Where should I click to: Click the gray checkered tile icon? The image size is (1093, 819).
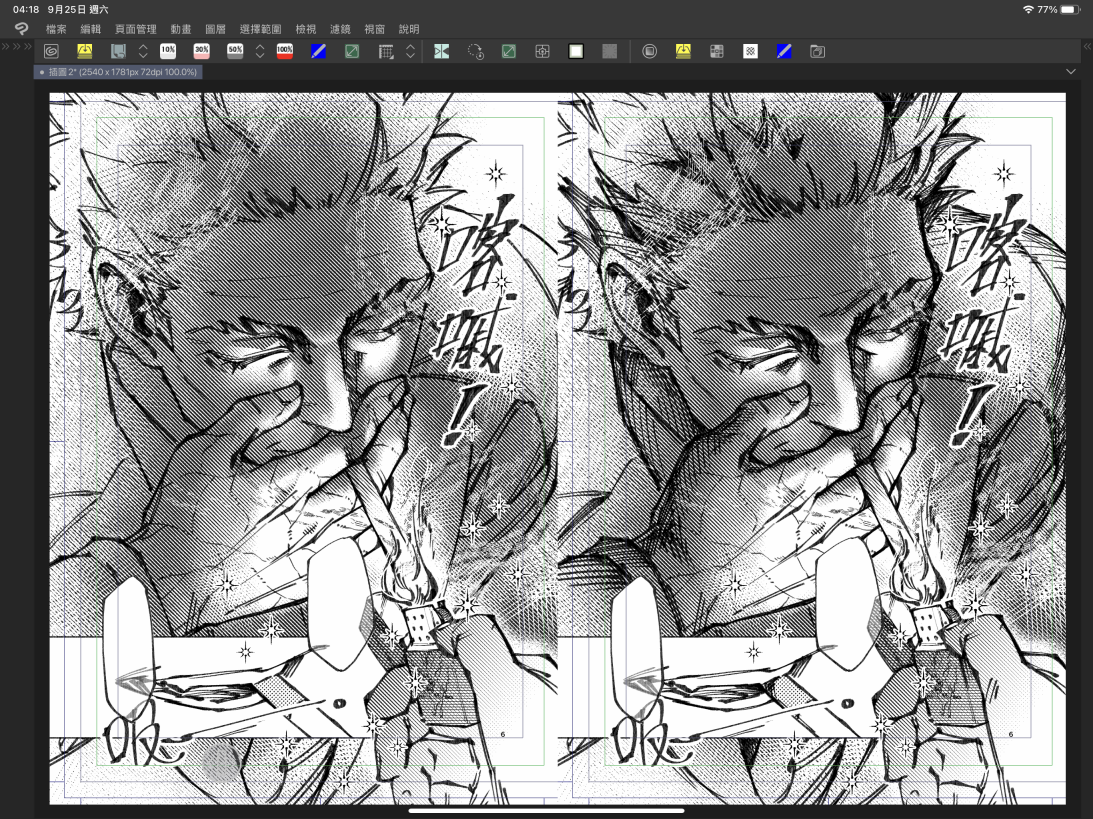point(717,52)
